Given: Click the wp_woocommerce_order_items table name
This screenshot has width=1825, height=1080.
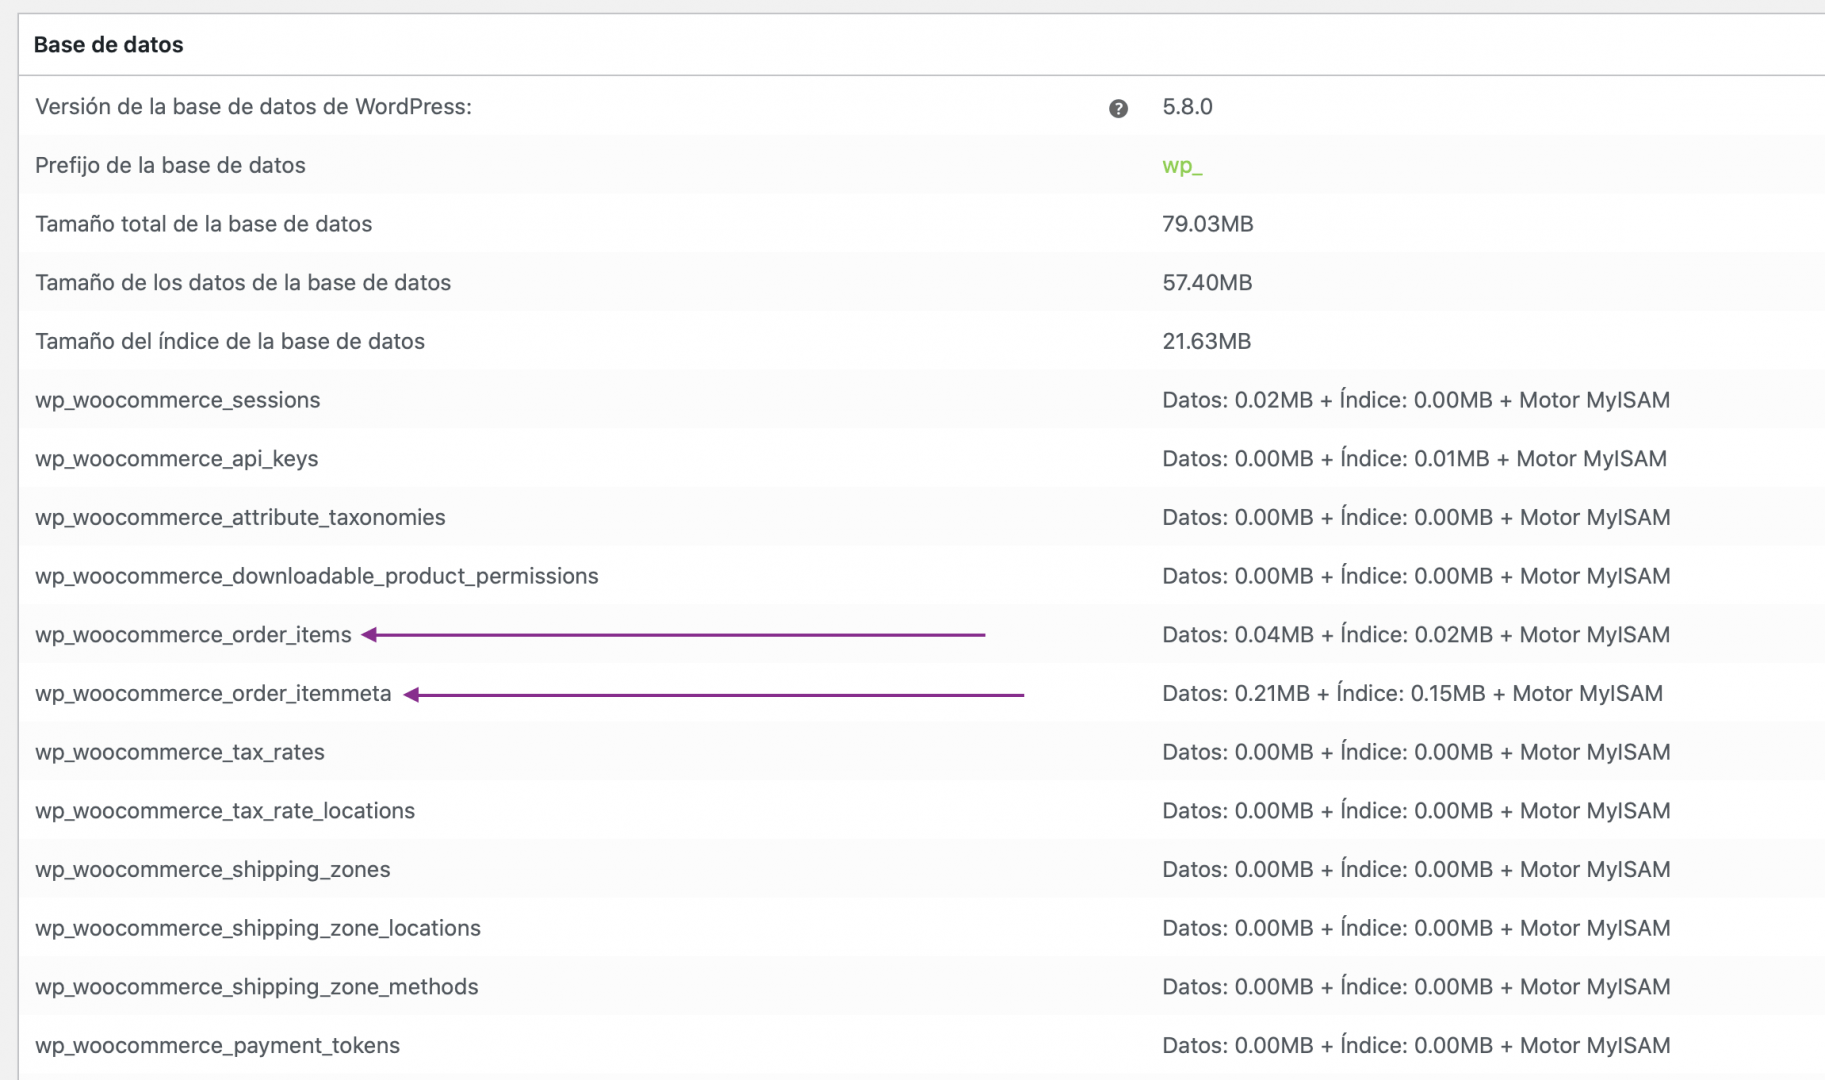Looking at the screenshot, I should click(194, 635).
